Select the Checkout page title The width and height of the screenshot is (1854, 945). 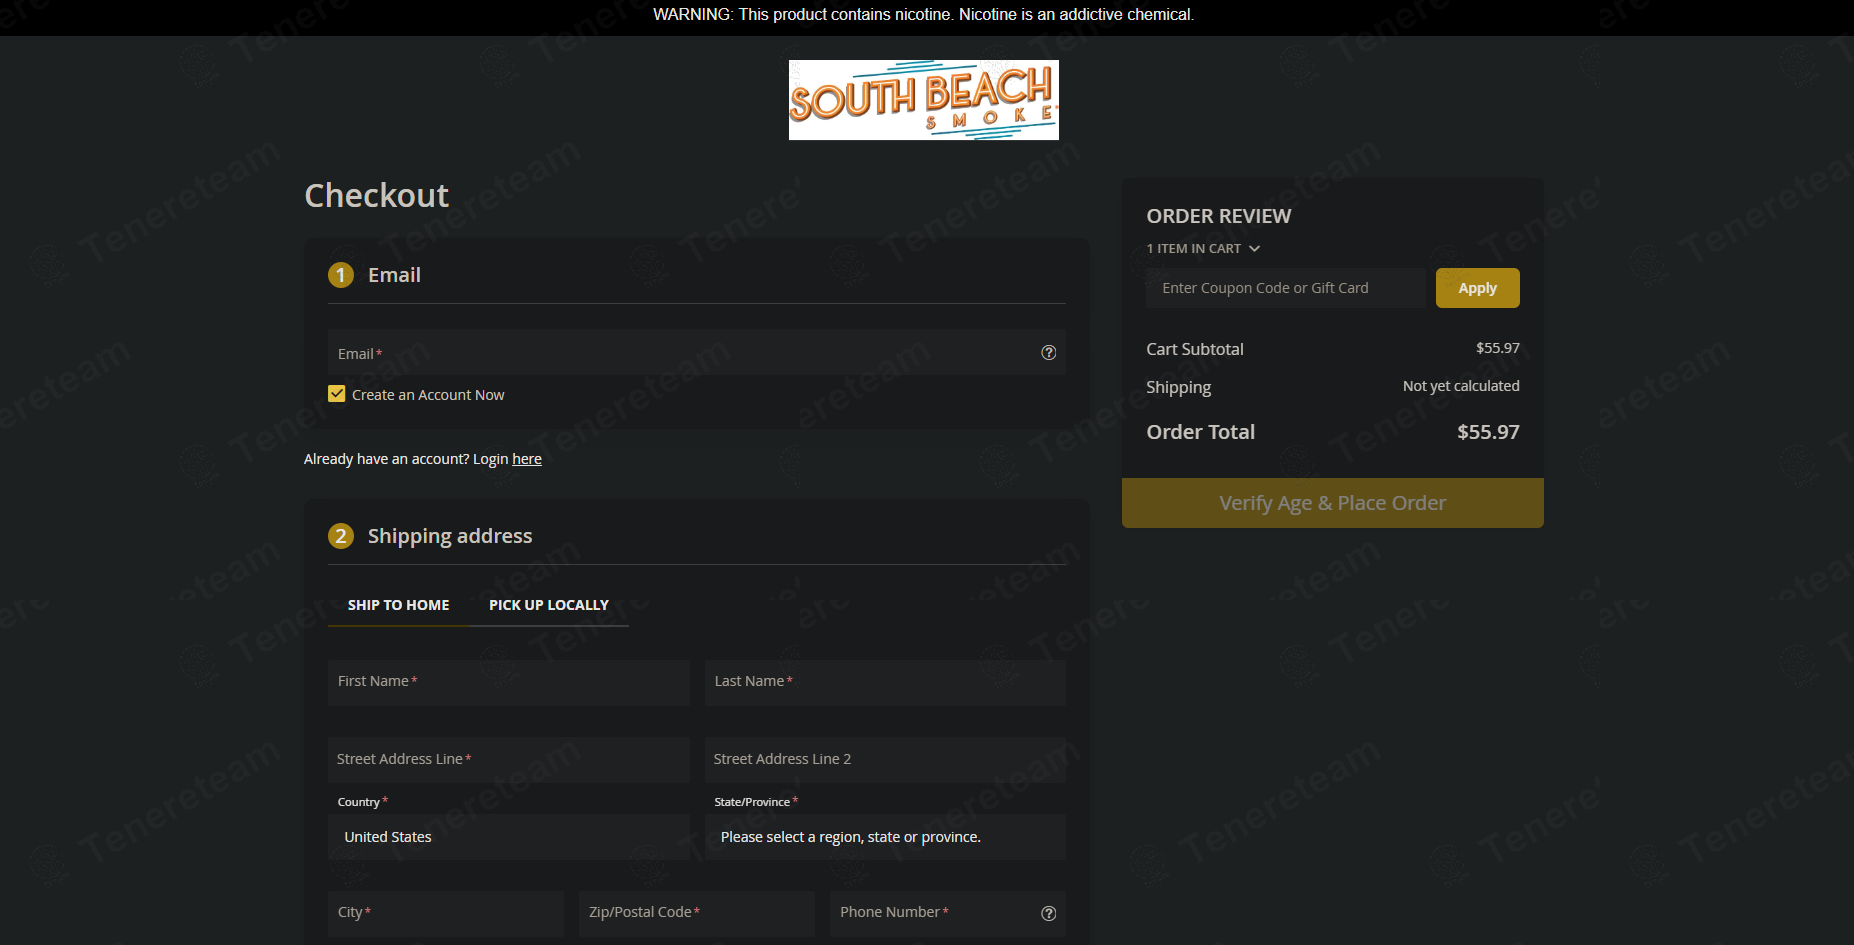tap(376, 195)
